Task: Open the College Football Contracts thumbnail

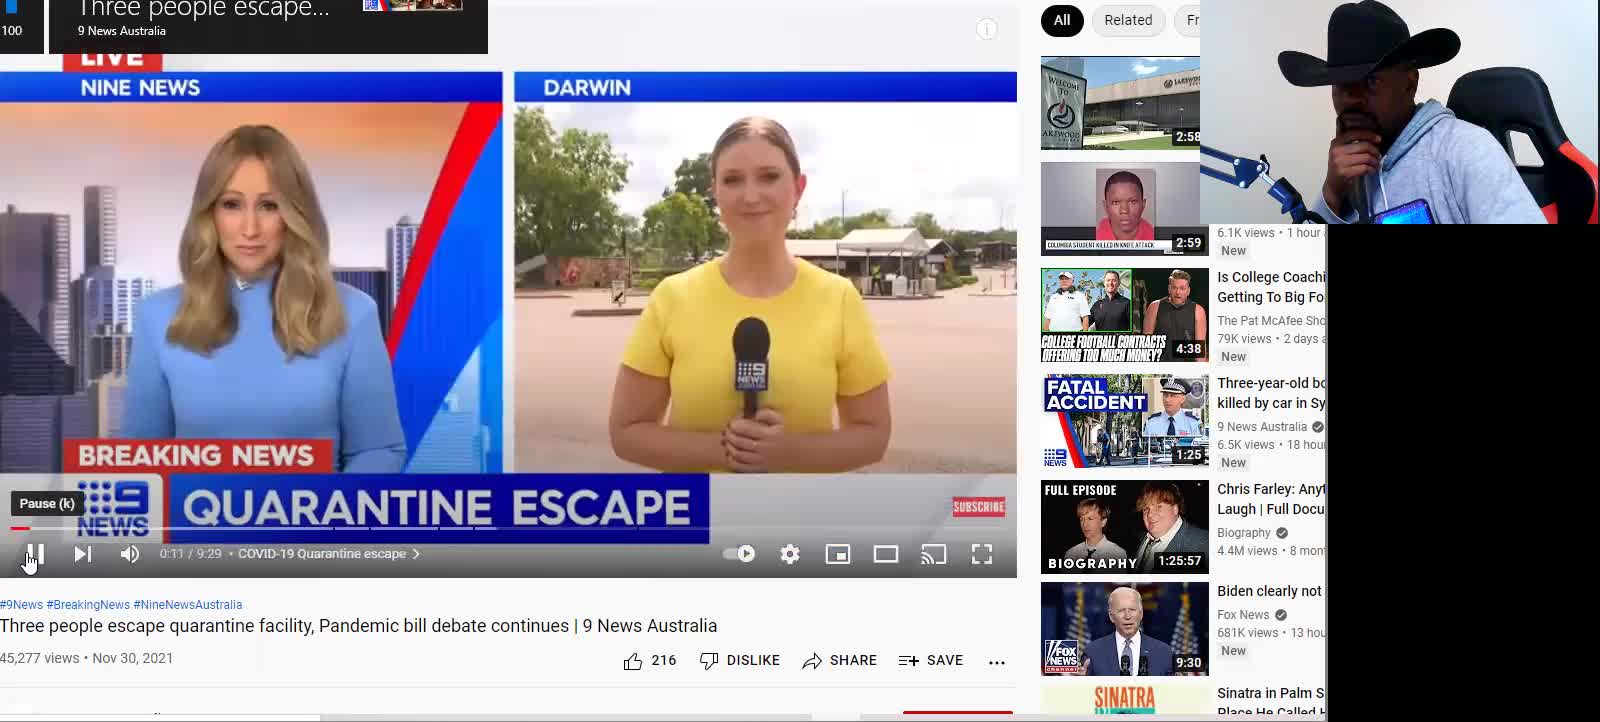Action: 1125,315
